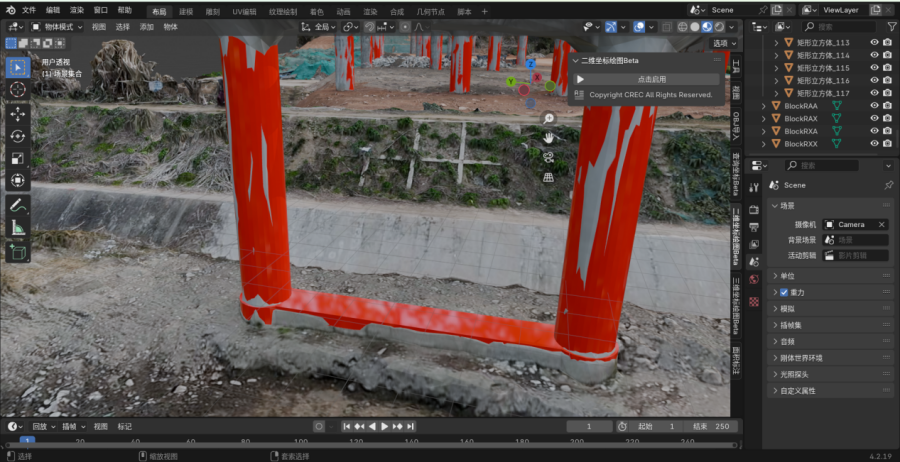Screen dimensions: 900x462
Task: Select the 3D Cursor tool
Action: [18, 89]
